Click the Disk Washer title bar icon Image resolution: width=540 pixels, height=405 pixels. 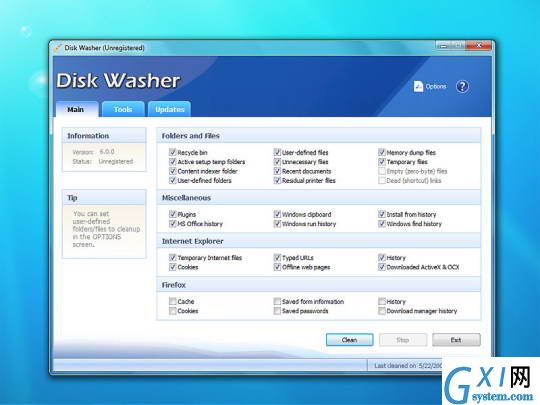tap(58, 48)
